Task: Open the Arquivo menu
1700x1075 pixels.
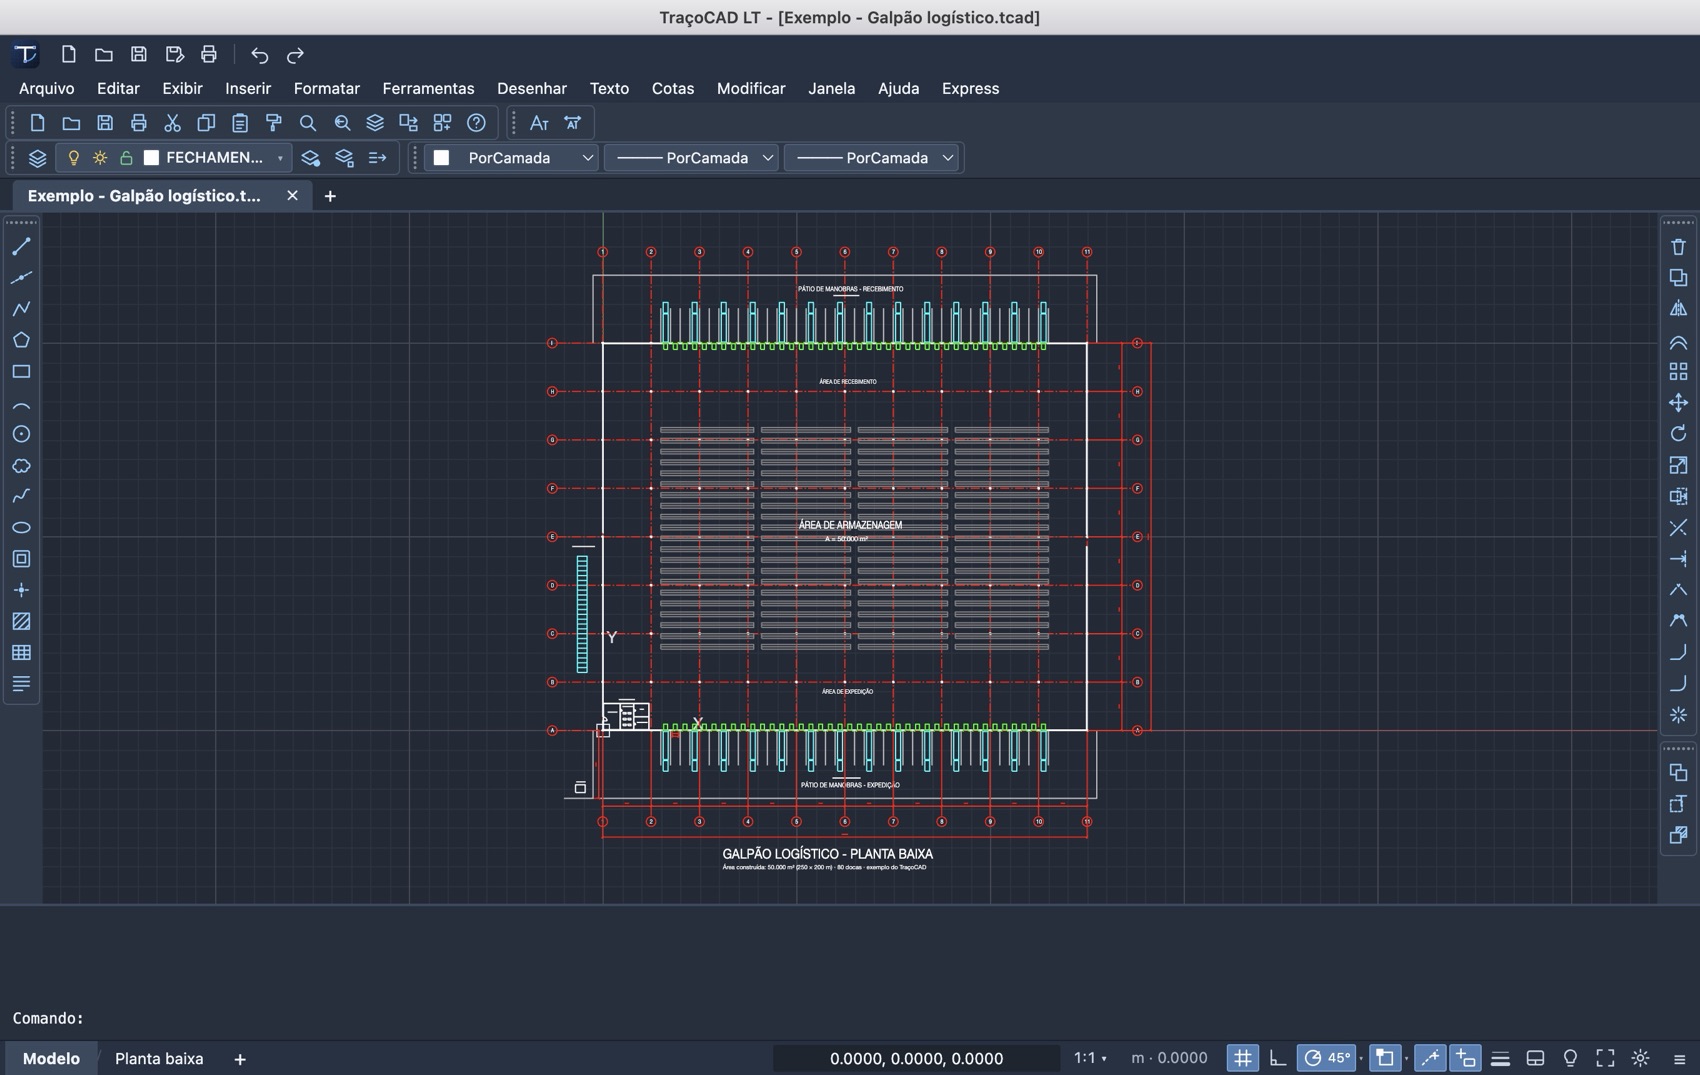Action: point(47,88)
